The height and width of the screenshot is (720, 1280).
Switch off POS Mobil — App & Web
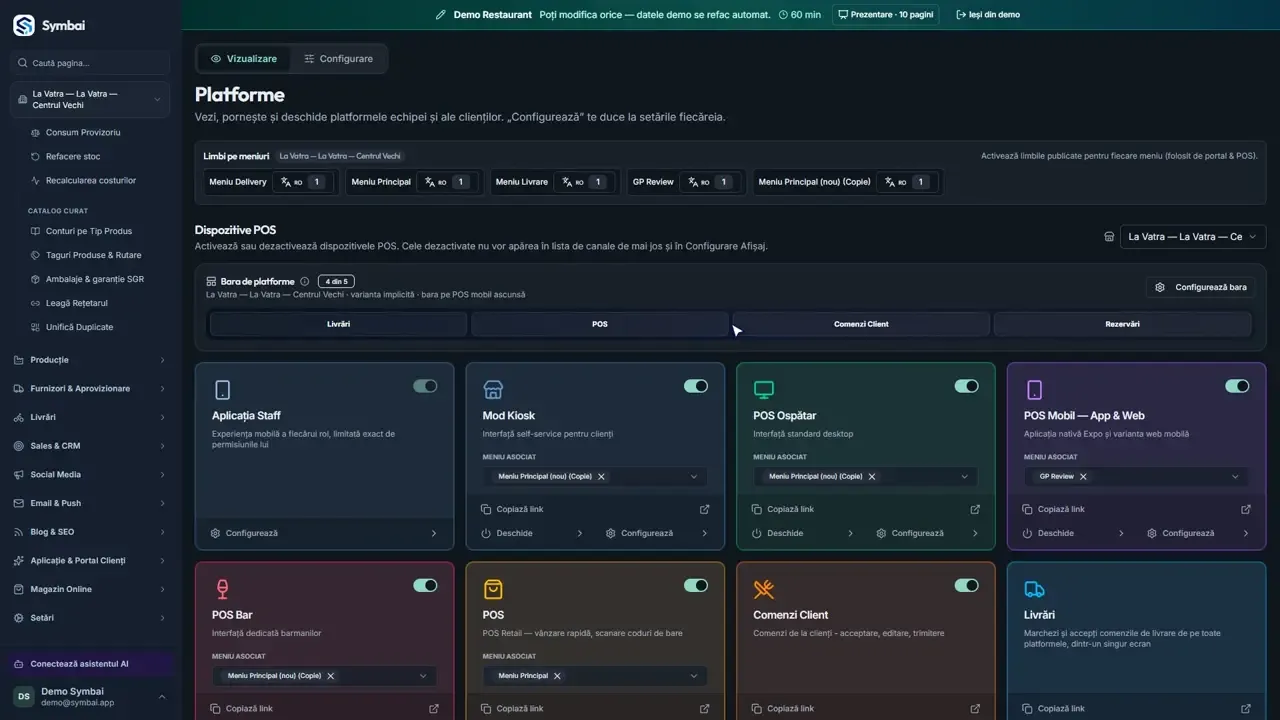pyautogui.click(x=1237, y=386)
